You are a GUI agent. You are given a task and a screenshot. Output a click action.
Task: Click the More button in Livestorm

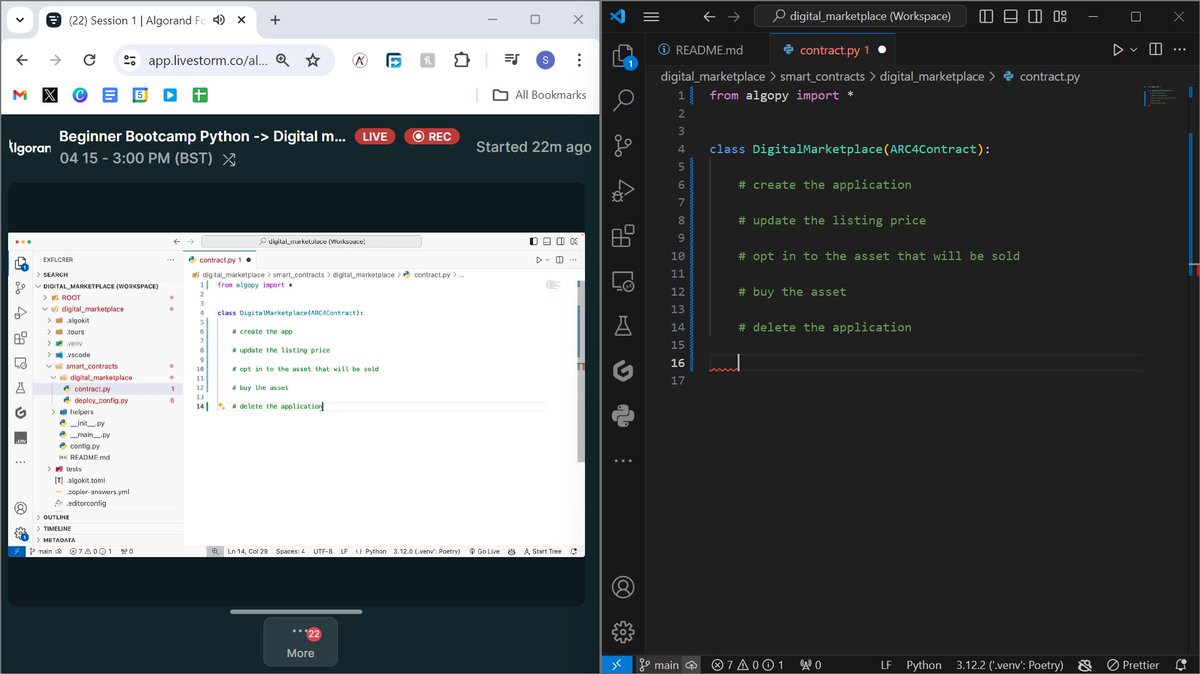300,642
